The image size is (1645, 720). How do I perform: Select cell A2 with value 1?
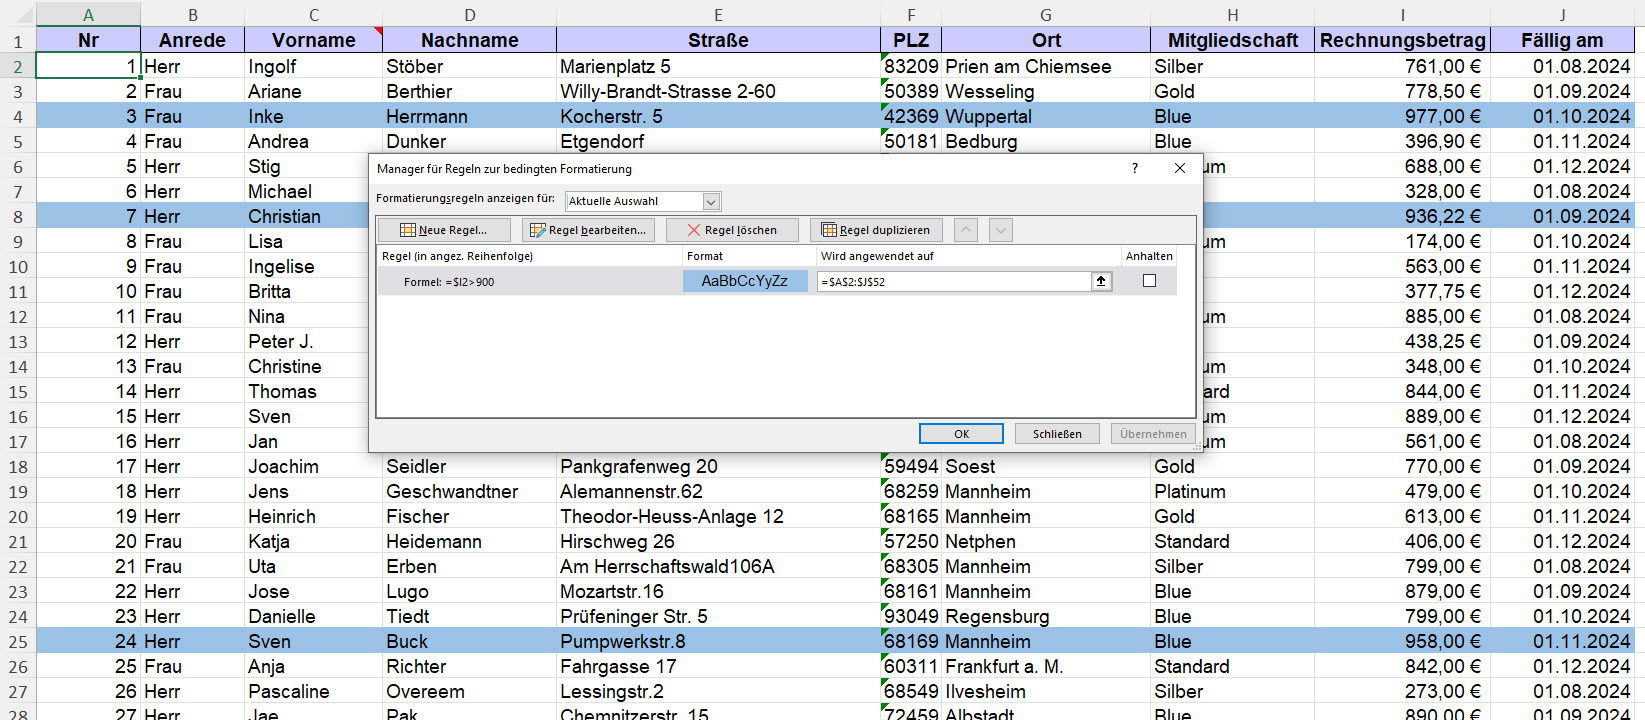tap(88, 66)
